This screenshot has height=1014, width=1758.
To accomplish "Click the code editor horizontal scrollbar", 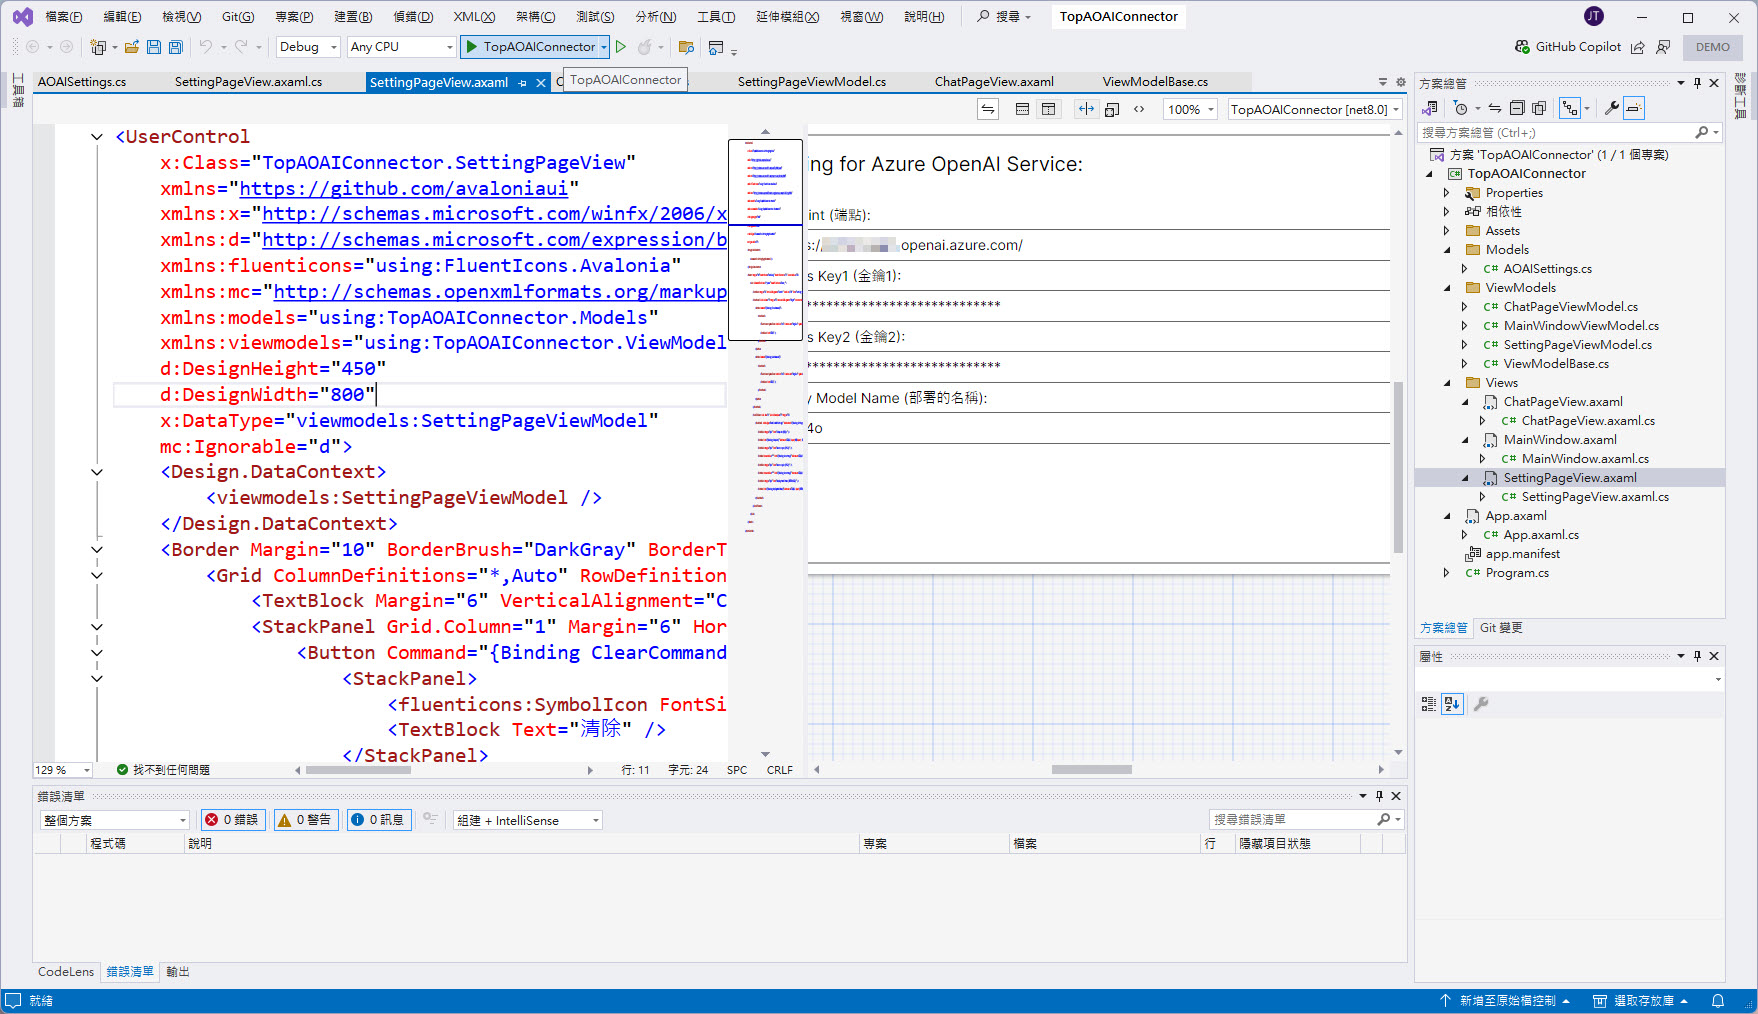I will point(444,770).
